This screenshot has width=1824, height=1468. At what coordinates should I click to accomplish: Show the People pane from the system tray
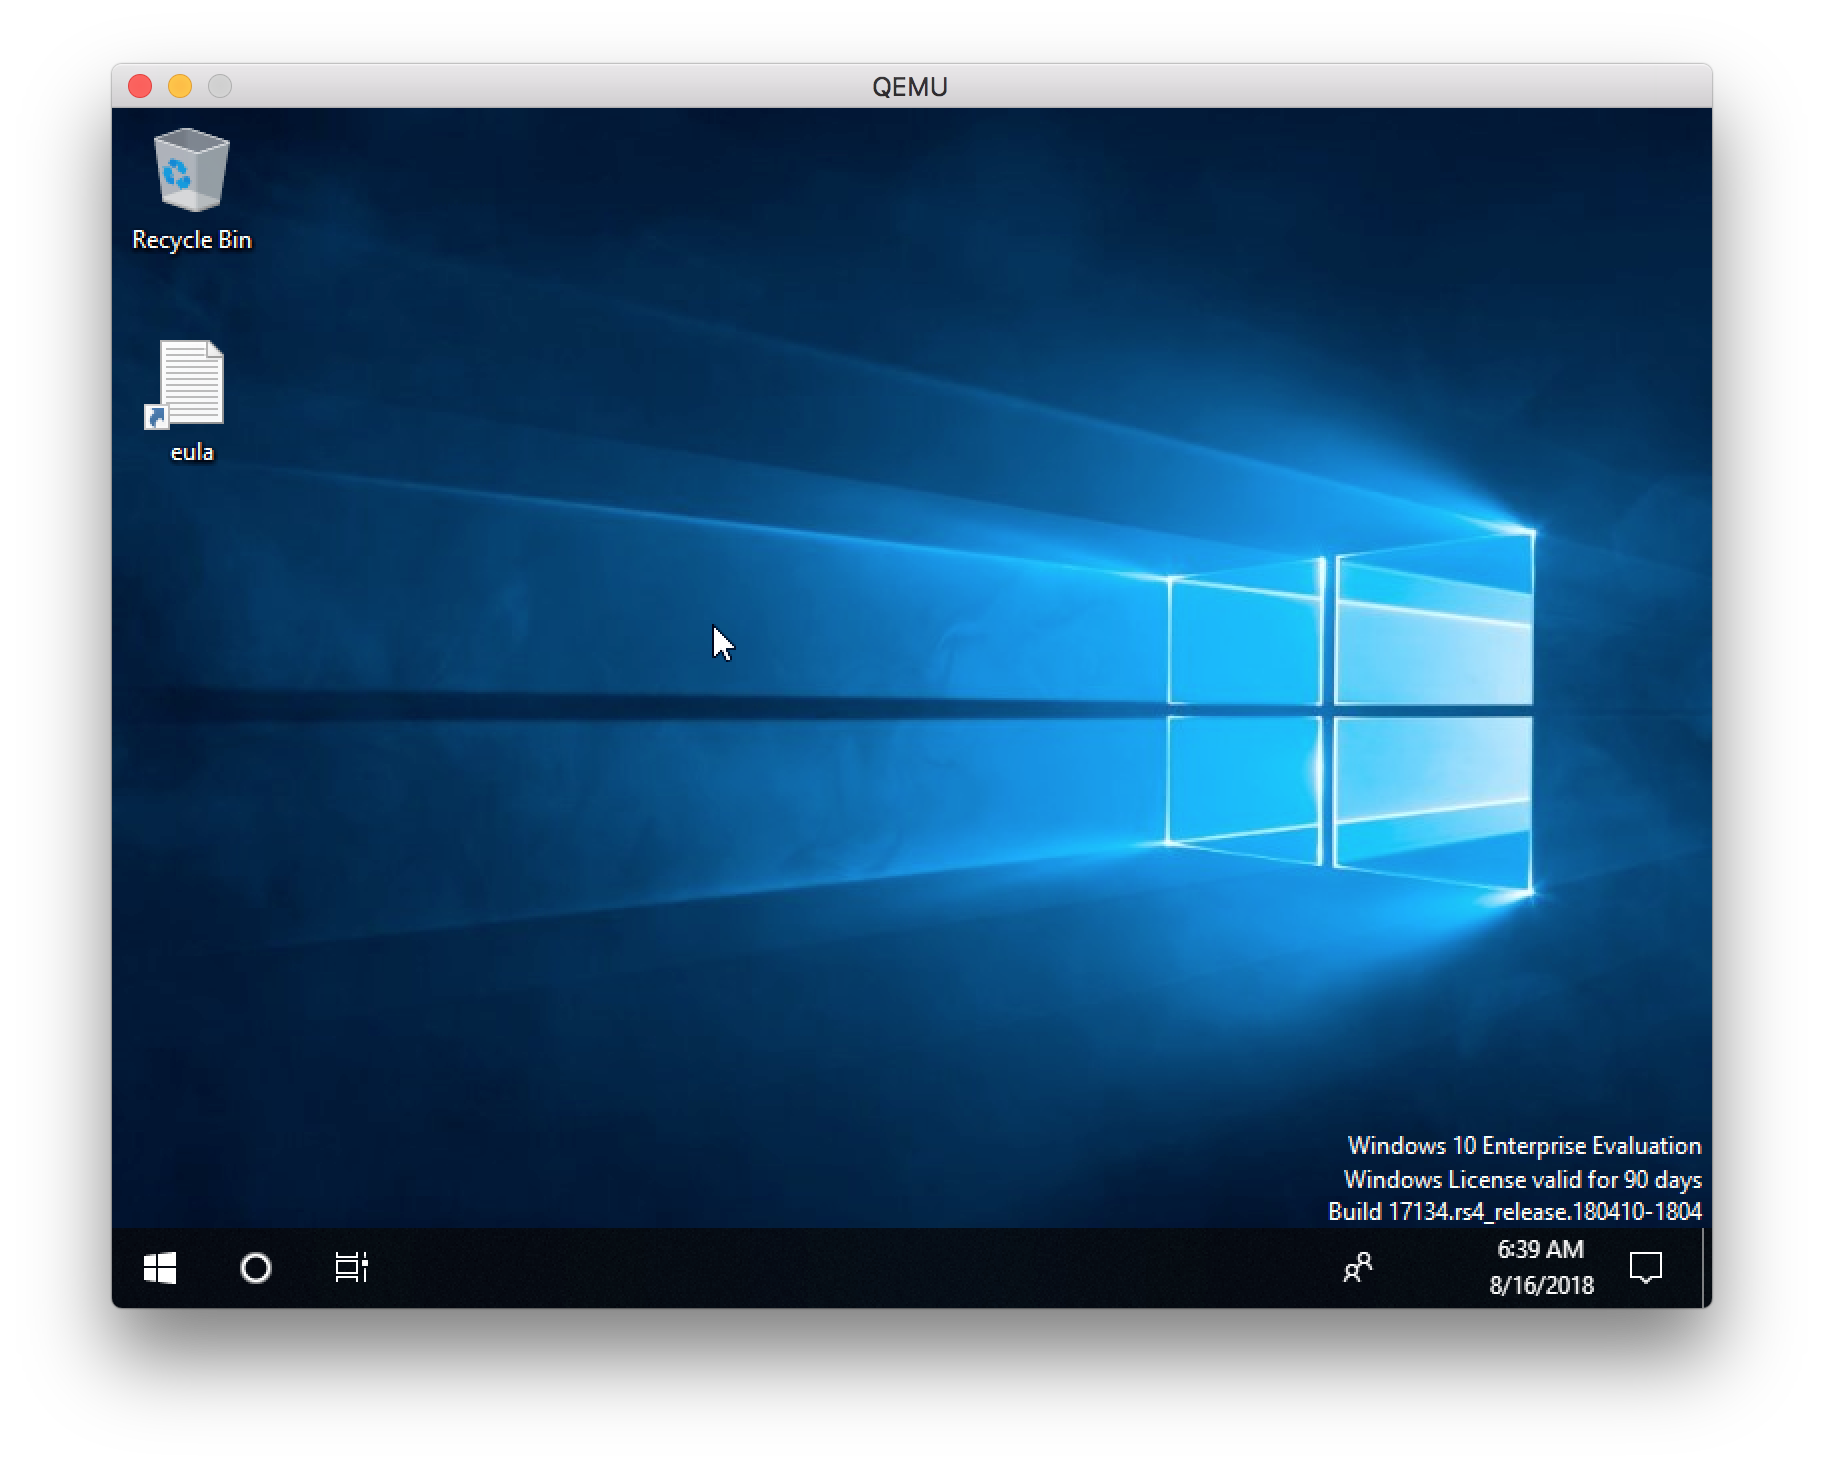(1358, 1268)
